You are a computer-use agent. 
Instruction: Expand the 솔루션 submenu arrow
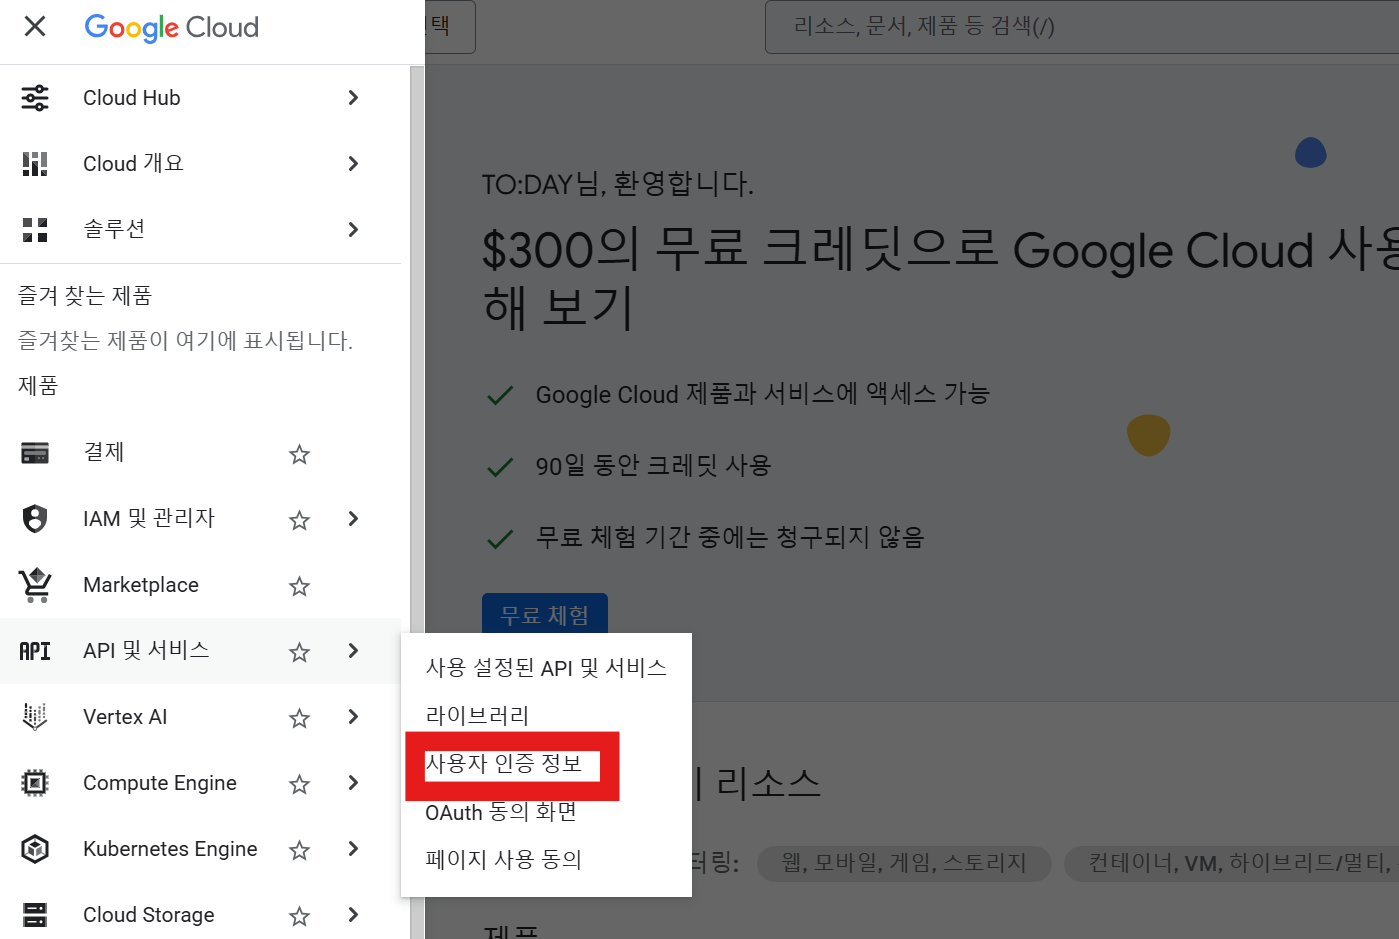coord(353,229)
